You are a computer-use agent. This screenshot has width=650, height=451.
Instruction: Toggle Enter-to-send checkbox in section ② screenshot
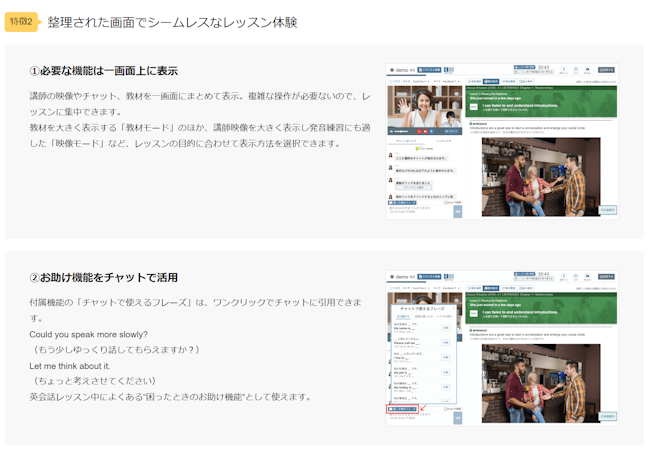click(x=446, y=409)
